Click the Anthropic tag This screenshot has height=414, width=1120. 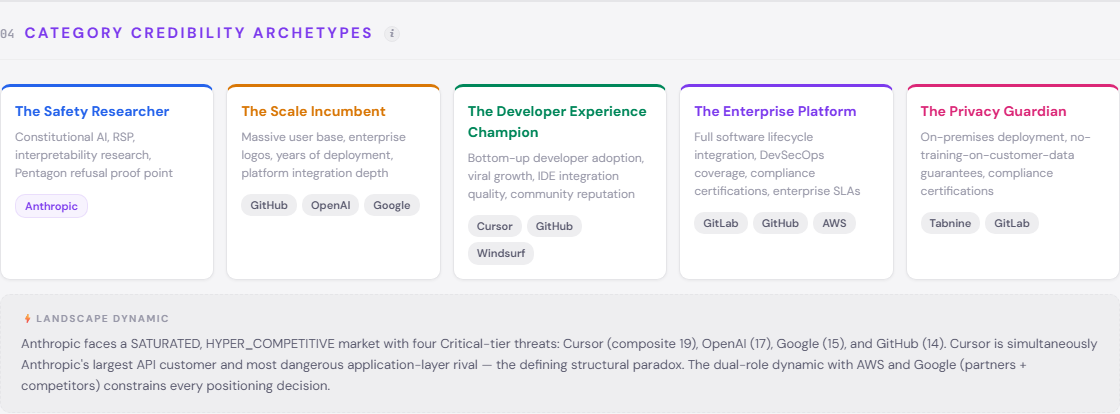pyautogui.click(x=52, y=206)
